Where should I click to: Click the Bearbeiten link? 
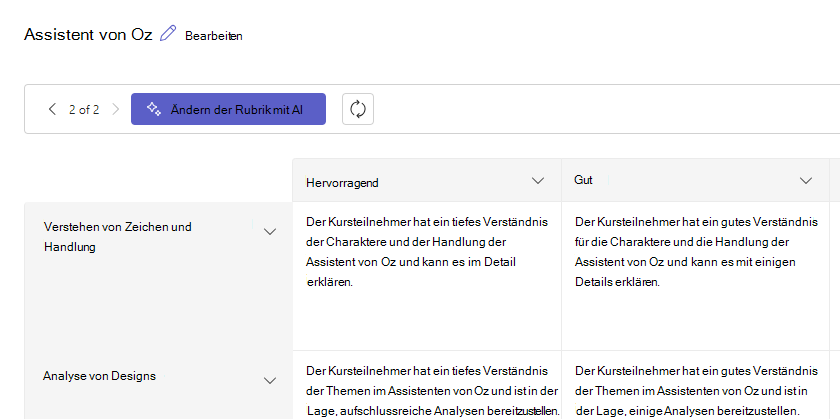tap(214, 36)
